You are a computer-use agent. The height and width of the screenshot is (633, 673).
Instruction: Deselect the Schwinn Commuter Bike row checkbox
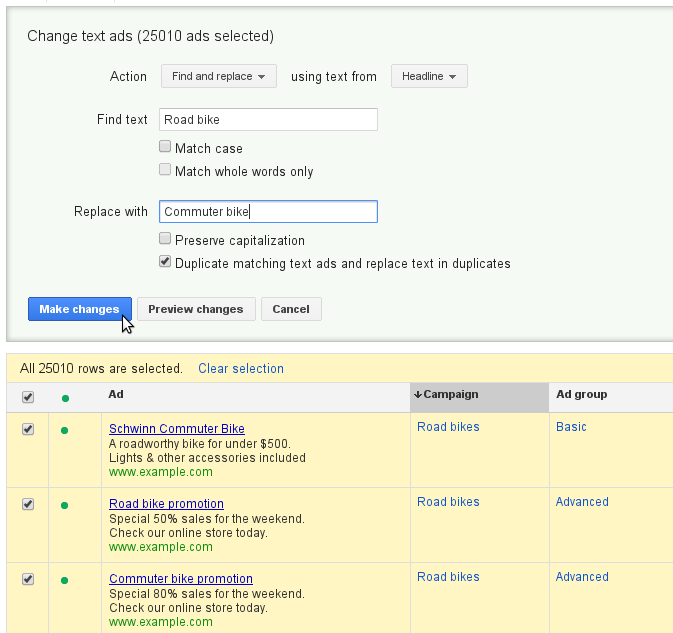coord(28,429)
